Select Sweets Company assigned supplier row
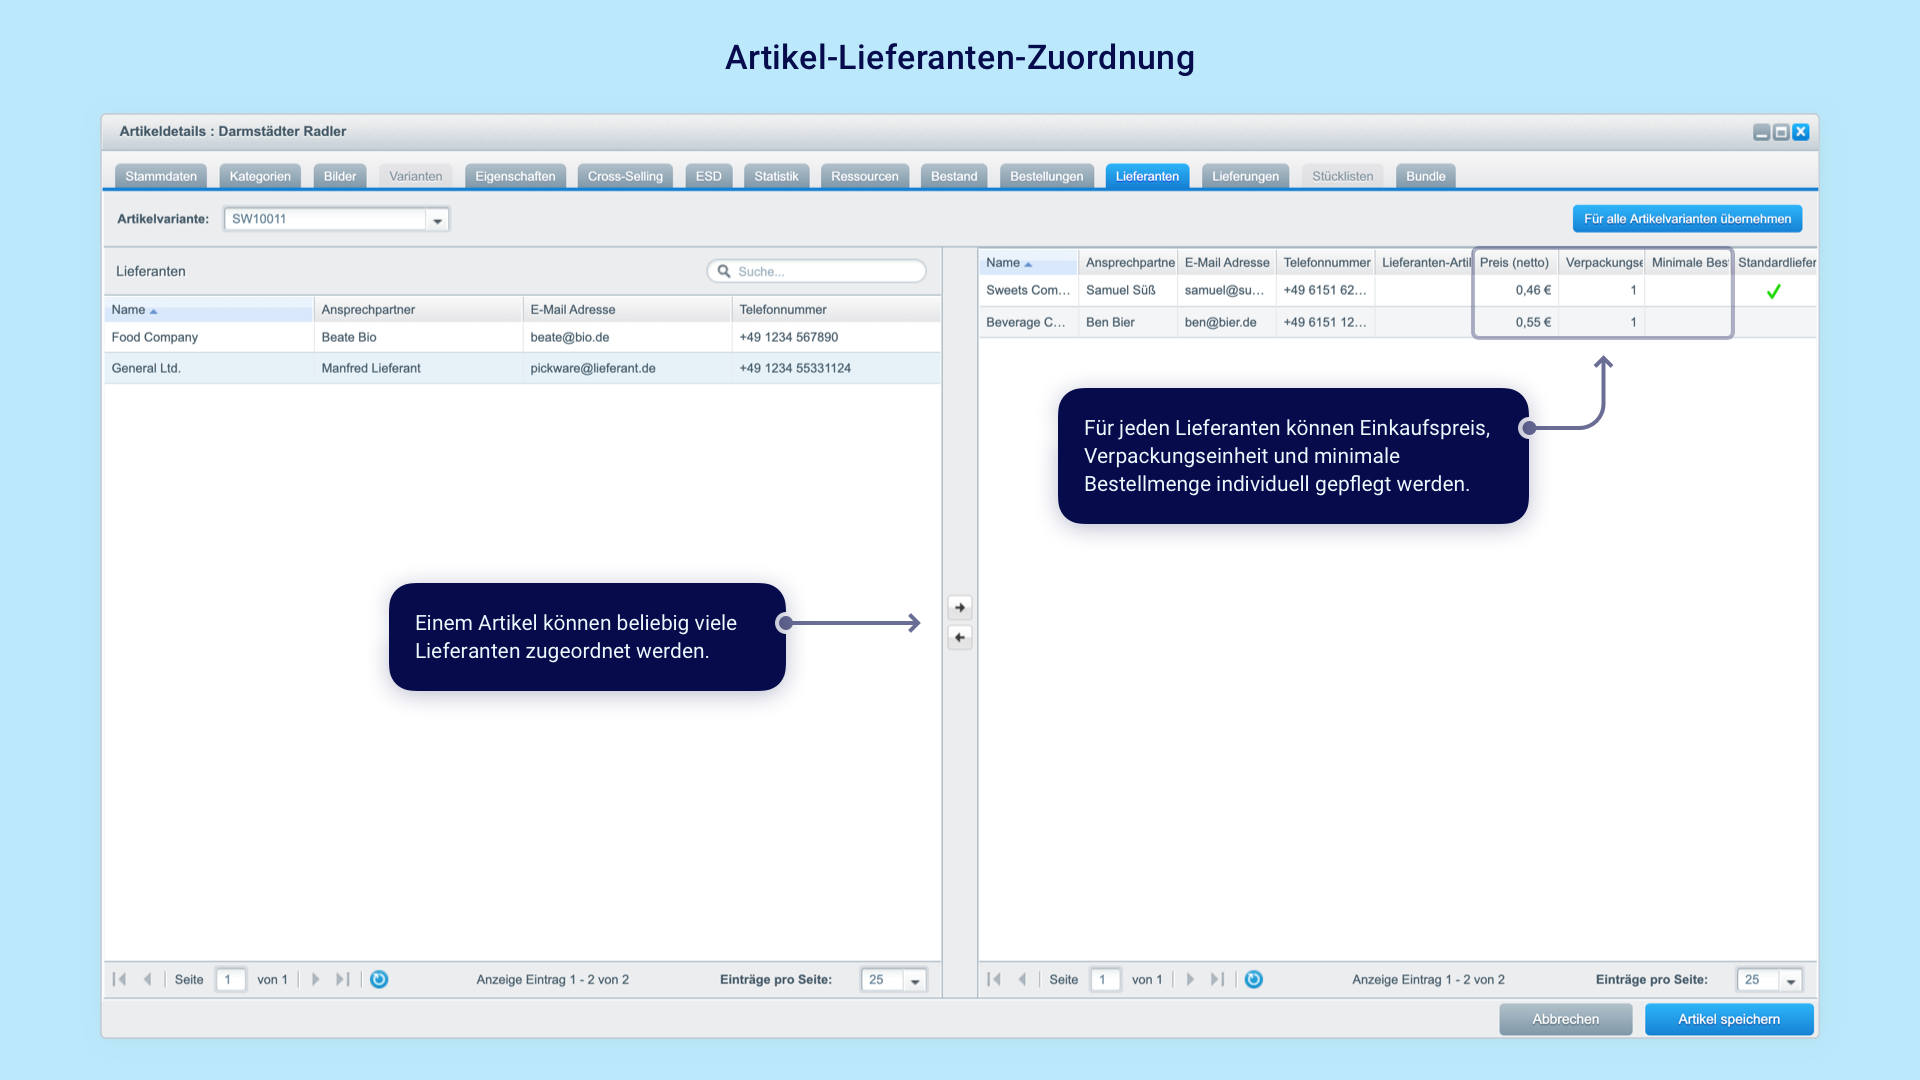The height and width of the screenshot is (1080, 1920). coord(1397,291)
